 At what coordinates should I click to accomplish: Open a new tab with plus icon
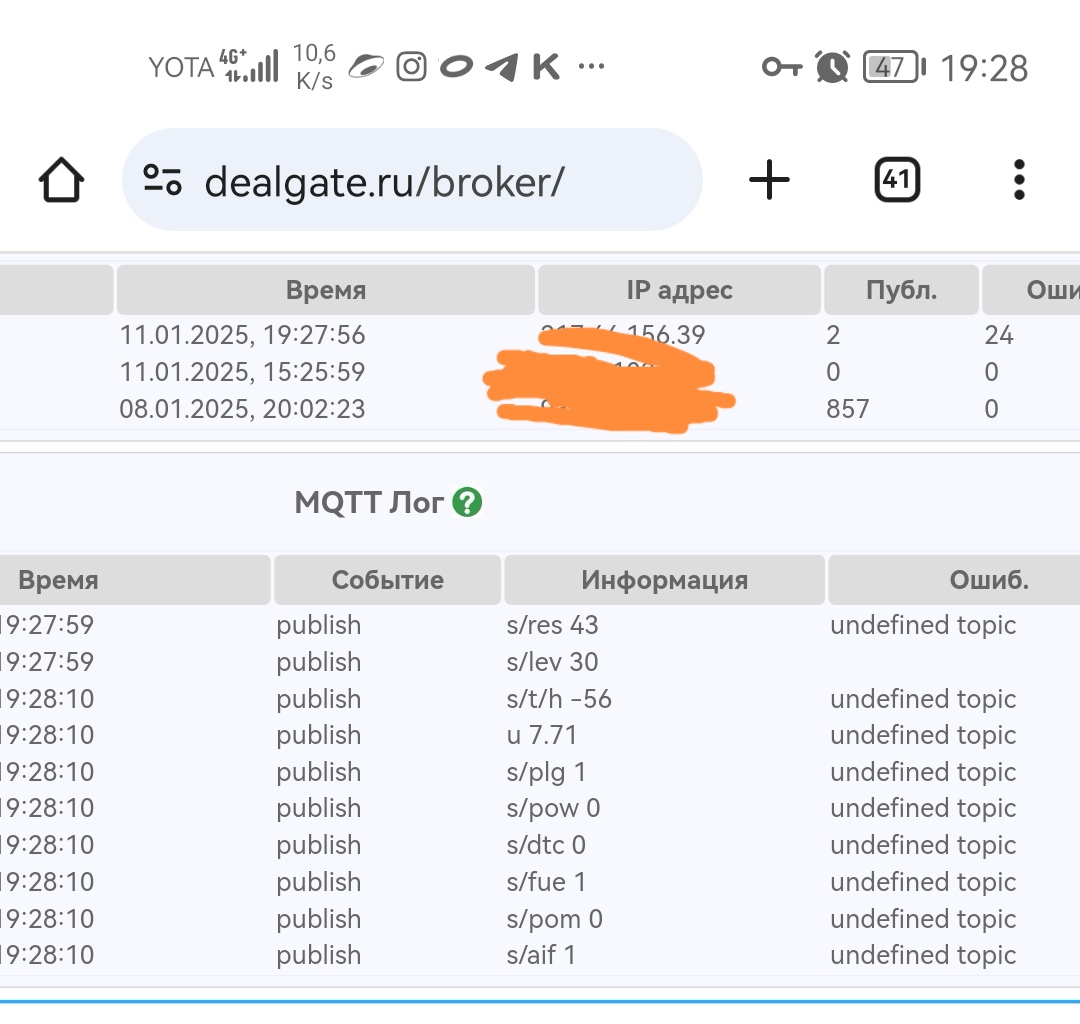tap(769, 180)
